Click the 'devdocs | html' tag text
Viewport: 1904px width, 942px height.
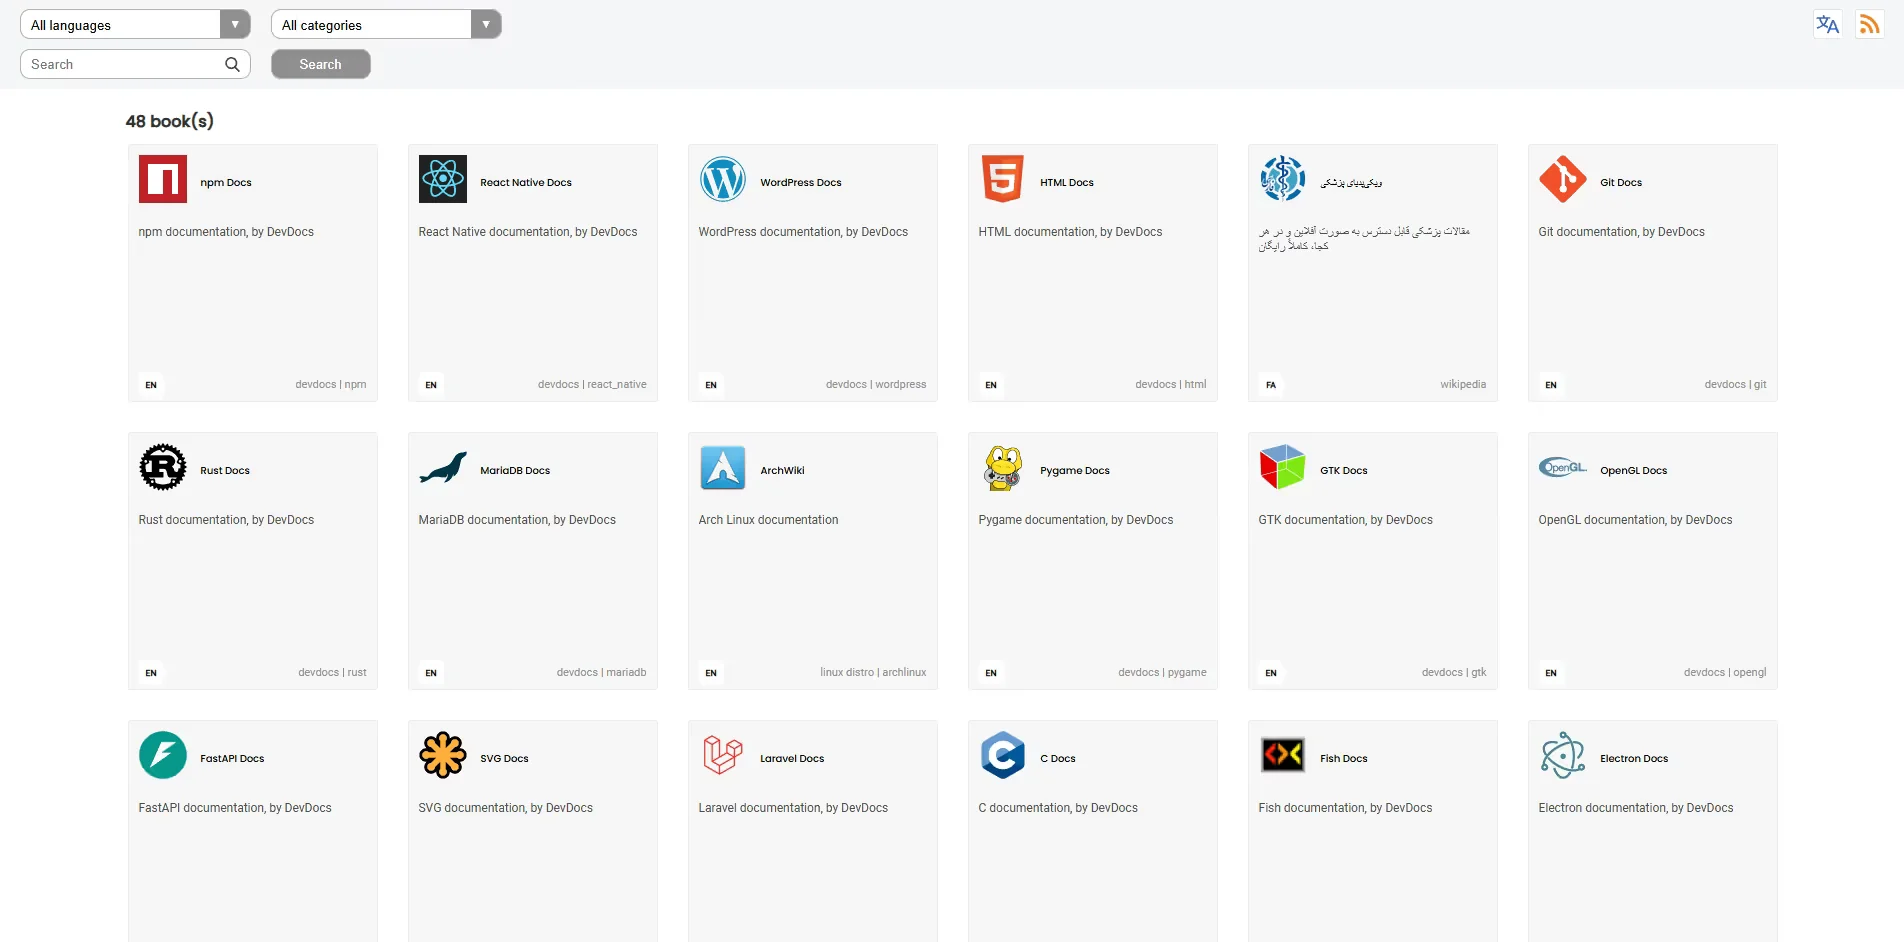click(1171, 385)
